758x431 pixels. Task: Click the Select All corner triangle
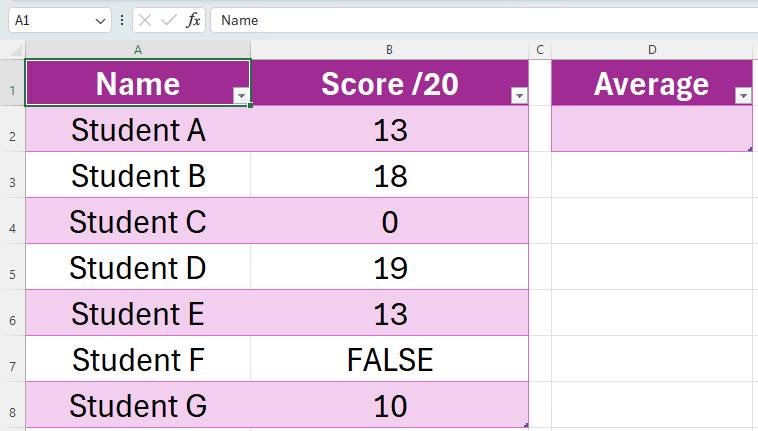pyautogui.click(x=15, y=50)
